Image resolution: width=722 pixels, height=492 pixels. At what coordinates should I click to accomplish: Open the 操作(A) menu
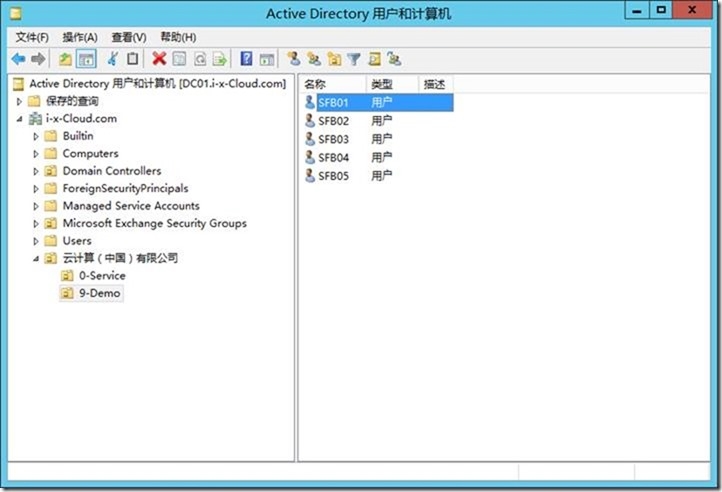(80, 37)
